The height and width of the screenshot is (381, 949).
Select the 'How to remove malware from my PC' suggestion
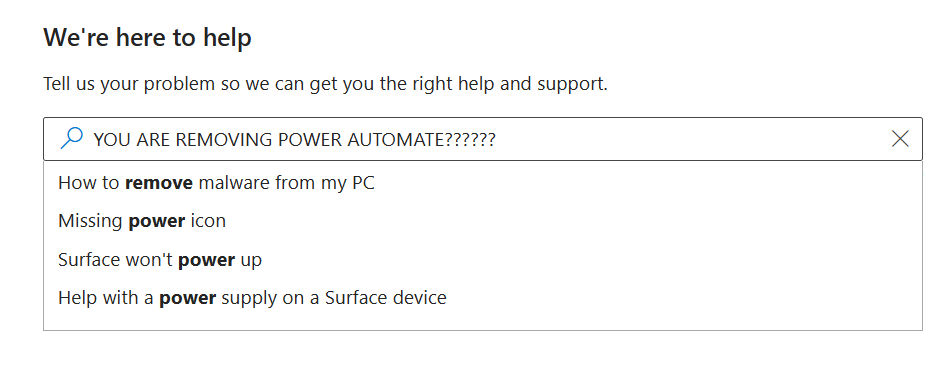(x=482, y=182)
